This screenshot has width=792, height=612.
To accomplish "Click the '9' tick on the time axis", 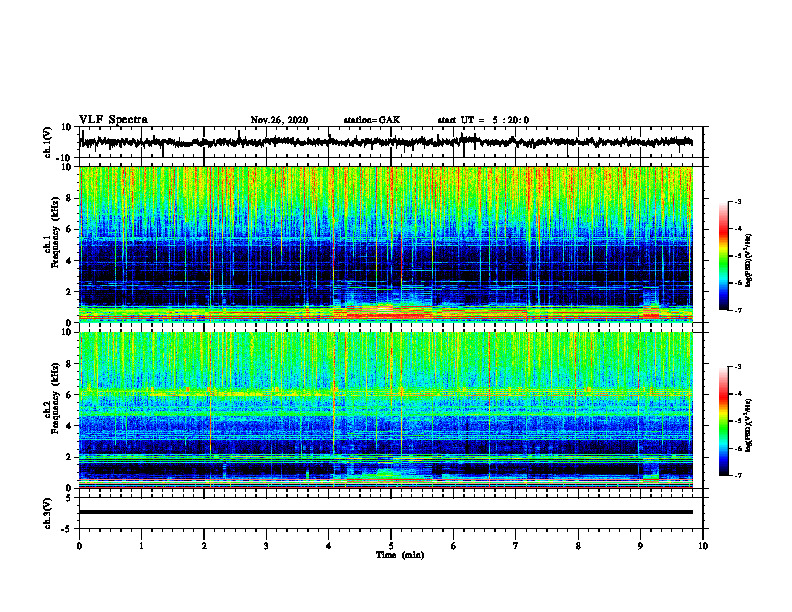I will coord(640,546).
